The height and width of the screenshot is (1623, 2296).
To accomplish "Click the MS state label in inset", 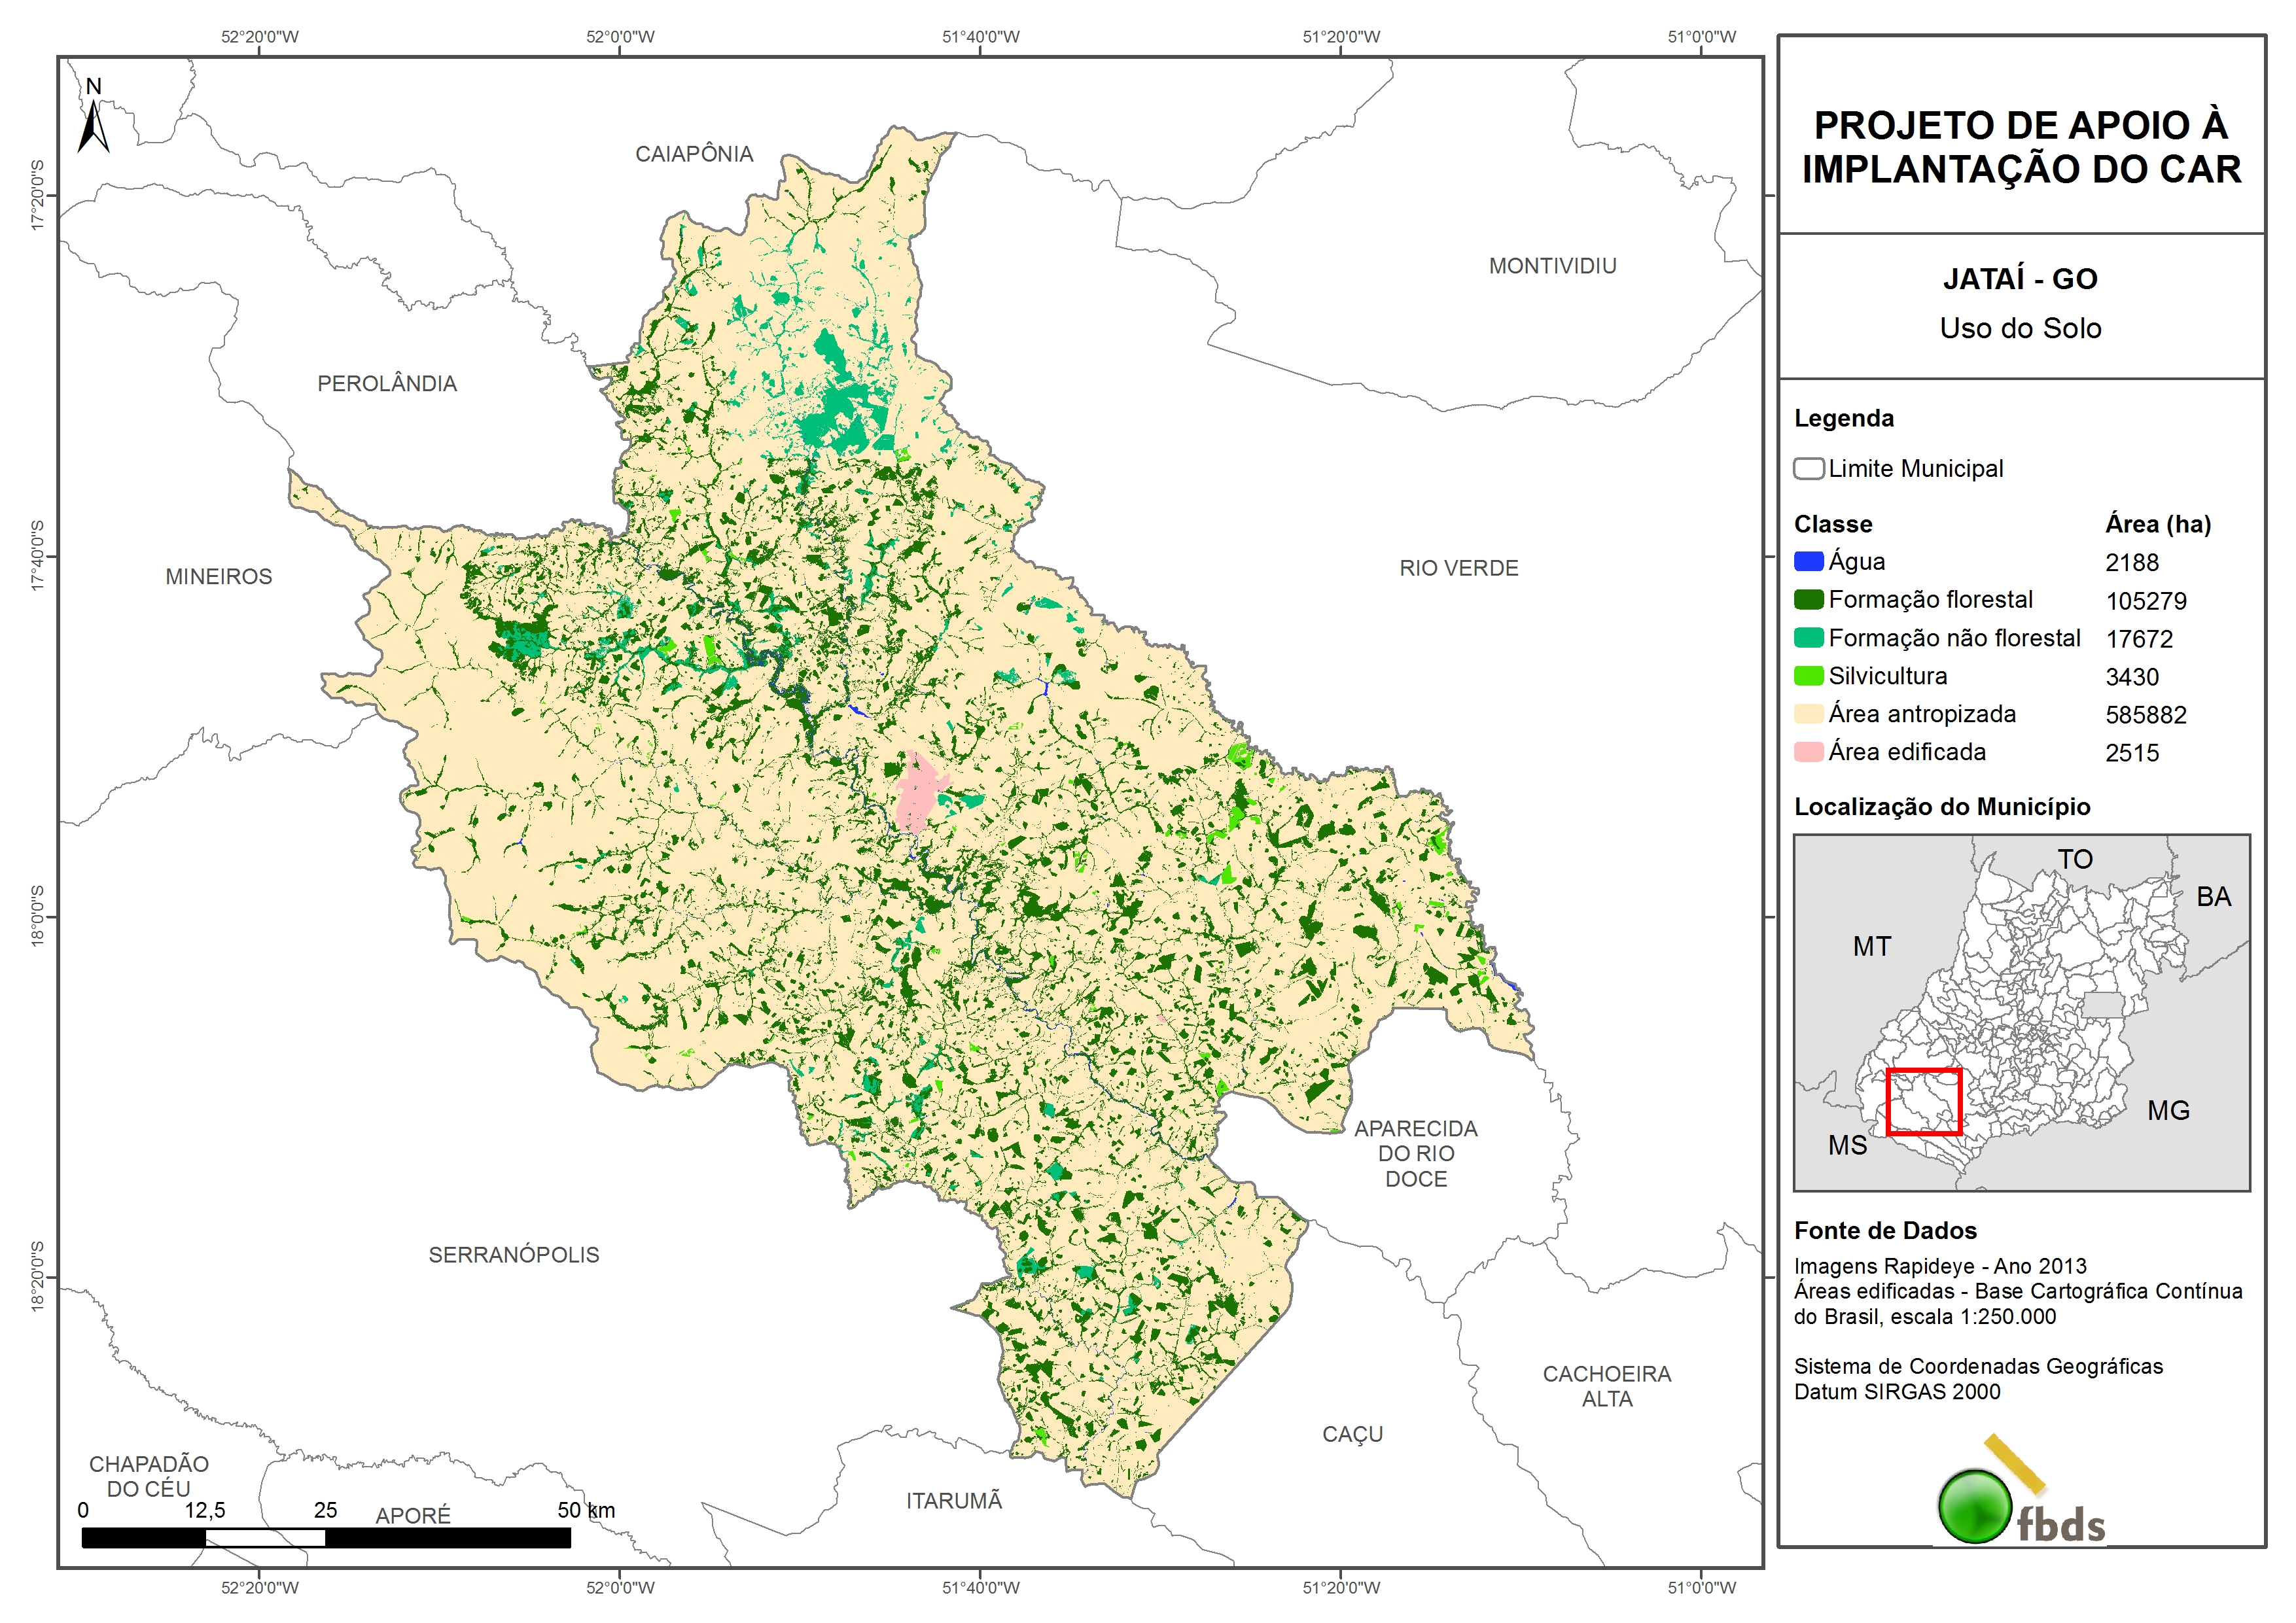I will (1847, 1145).
